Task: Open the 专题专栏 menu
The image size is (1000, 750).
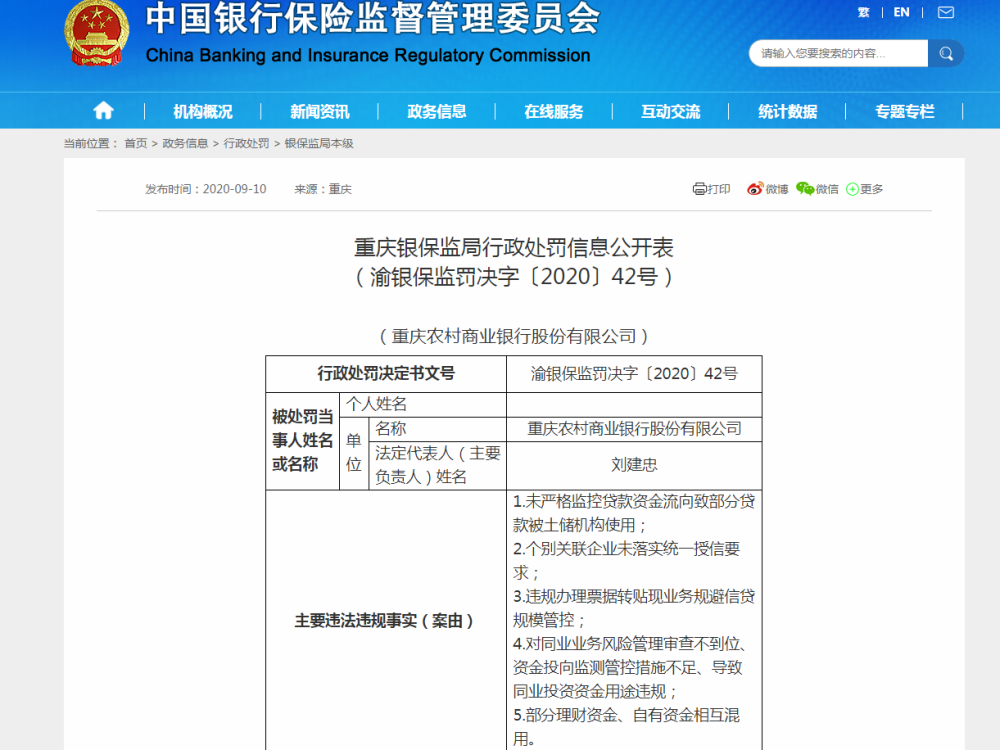Action: (x=904, y=112)
